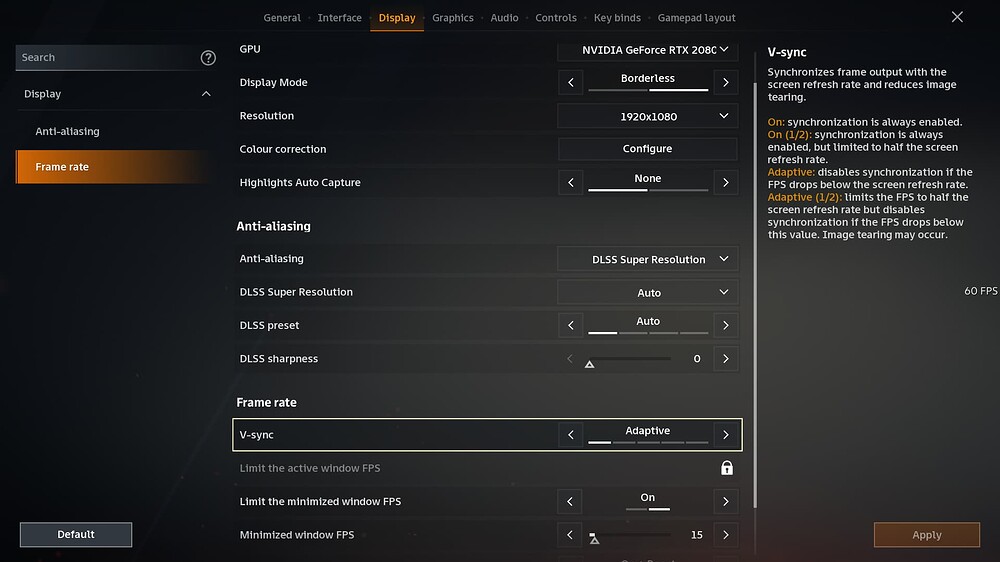Viewport: 1000px width, 562px height.
Task: Switch to the Graphics tab
Action: 453,18
